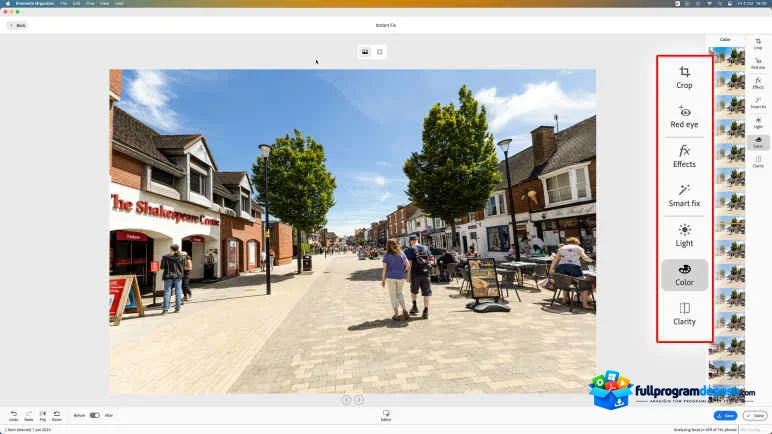The width and height of the screenshot is (772, 434).
Task: Go back using the Back button
Action: point(17,26)
